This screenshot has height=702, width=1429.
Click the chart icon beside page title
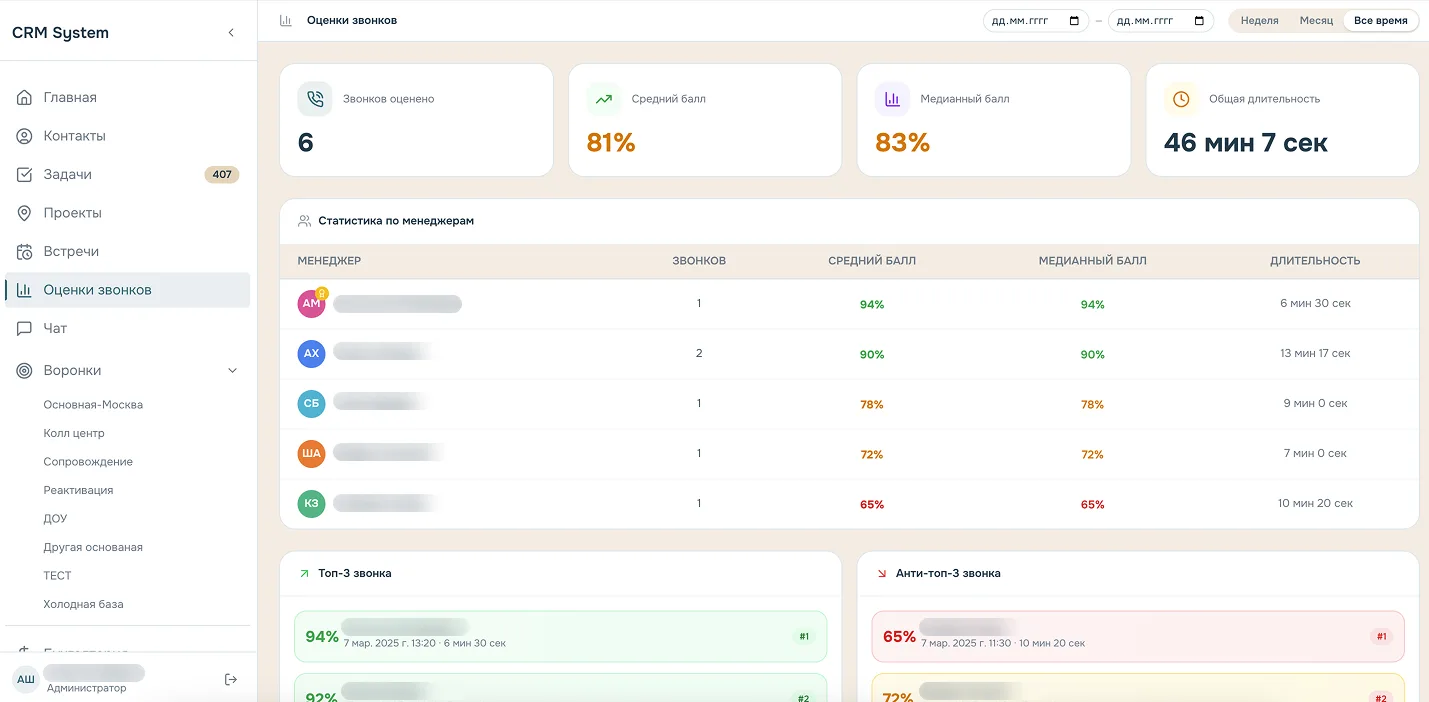(x=286, y=20)
